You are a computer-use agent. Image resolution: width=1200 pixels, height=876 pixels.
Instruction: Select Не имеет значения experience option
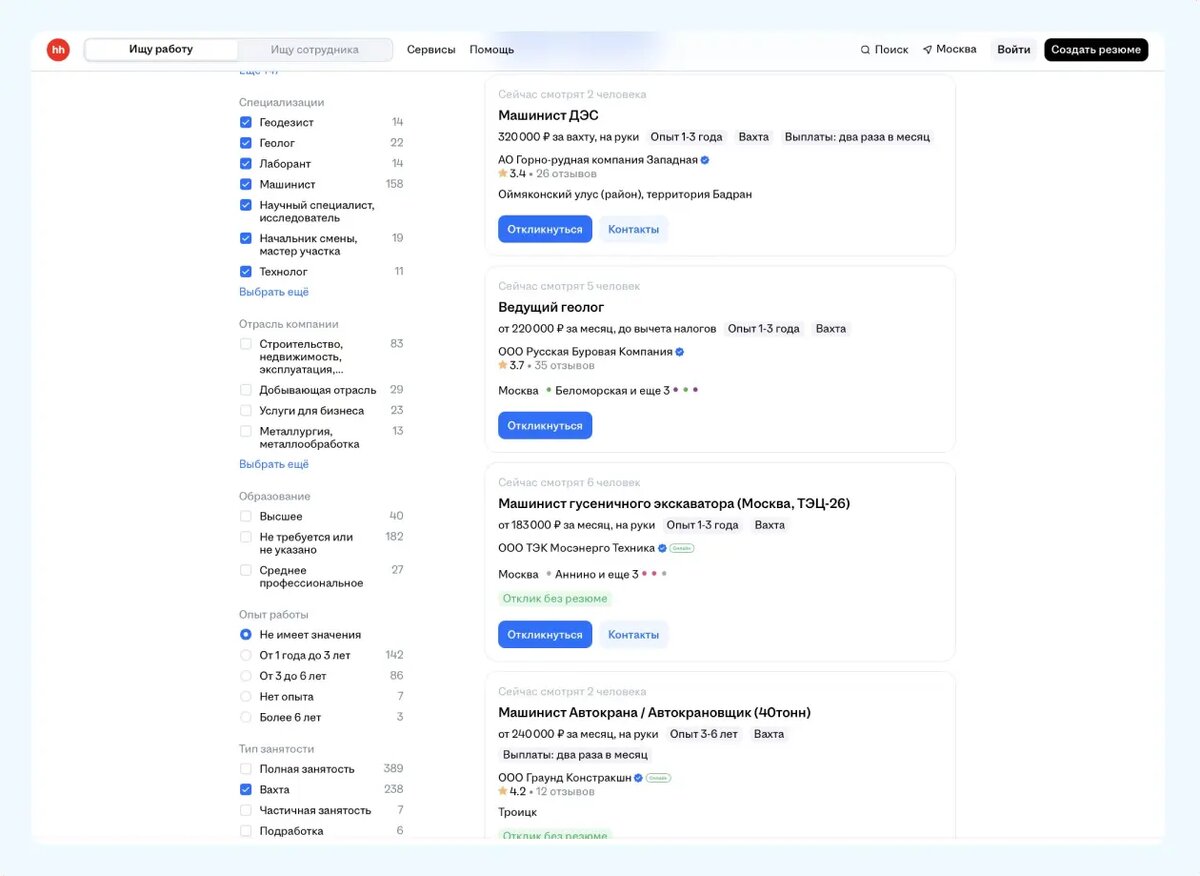246,635
